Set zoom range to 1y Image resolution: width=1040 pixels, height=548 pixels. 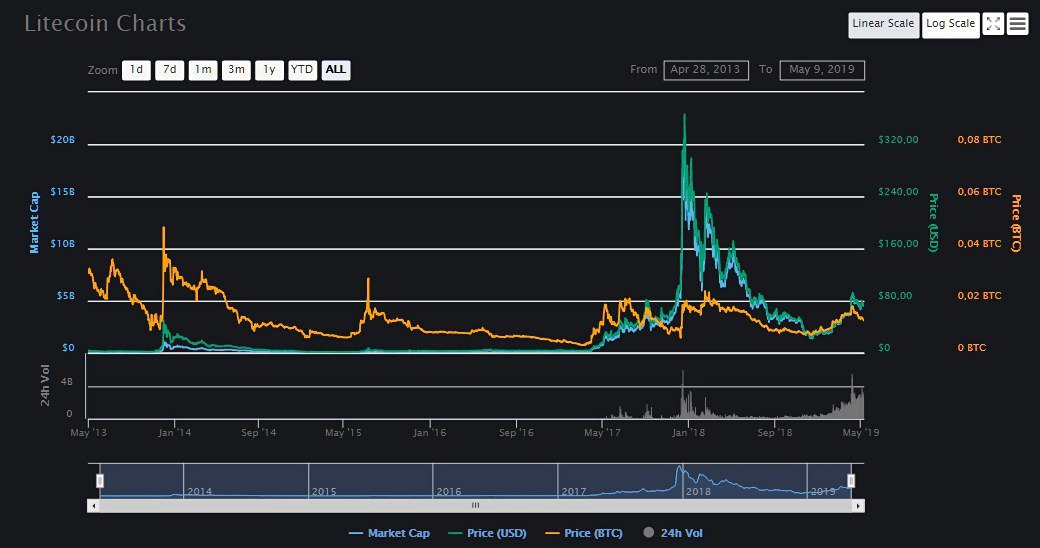(269, 70)
